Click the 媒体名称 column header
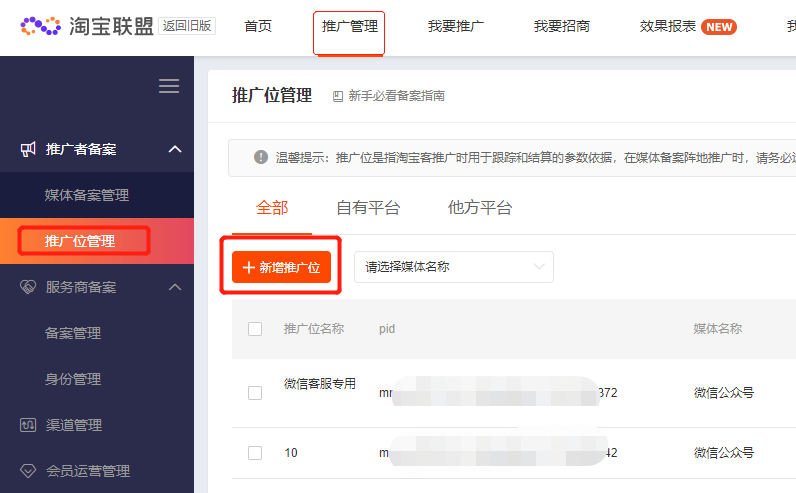The height and width of the screenshot is (493, 796). coord(718,329)
